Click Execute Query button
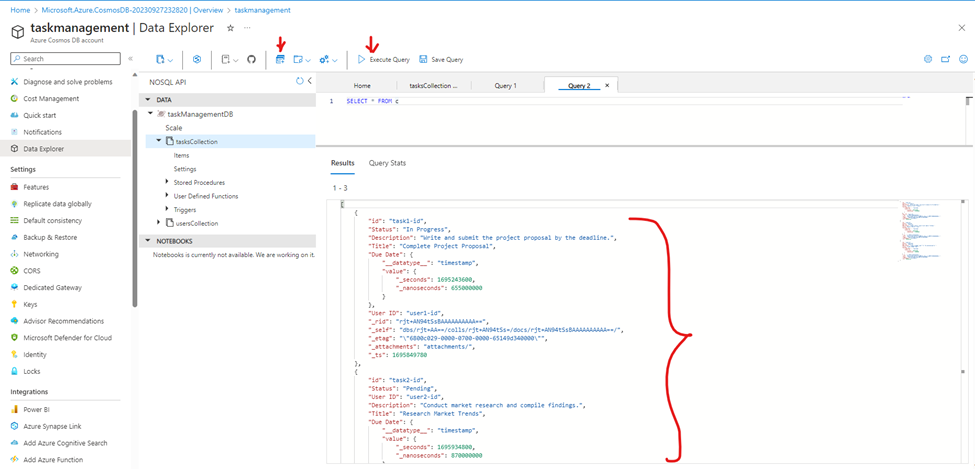This screenshot has height=469, width=975. click(384, 60)
